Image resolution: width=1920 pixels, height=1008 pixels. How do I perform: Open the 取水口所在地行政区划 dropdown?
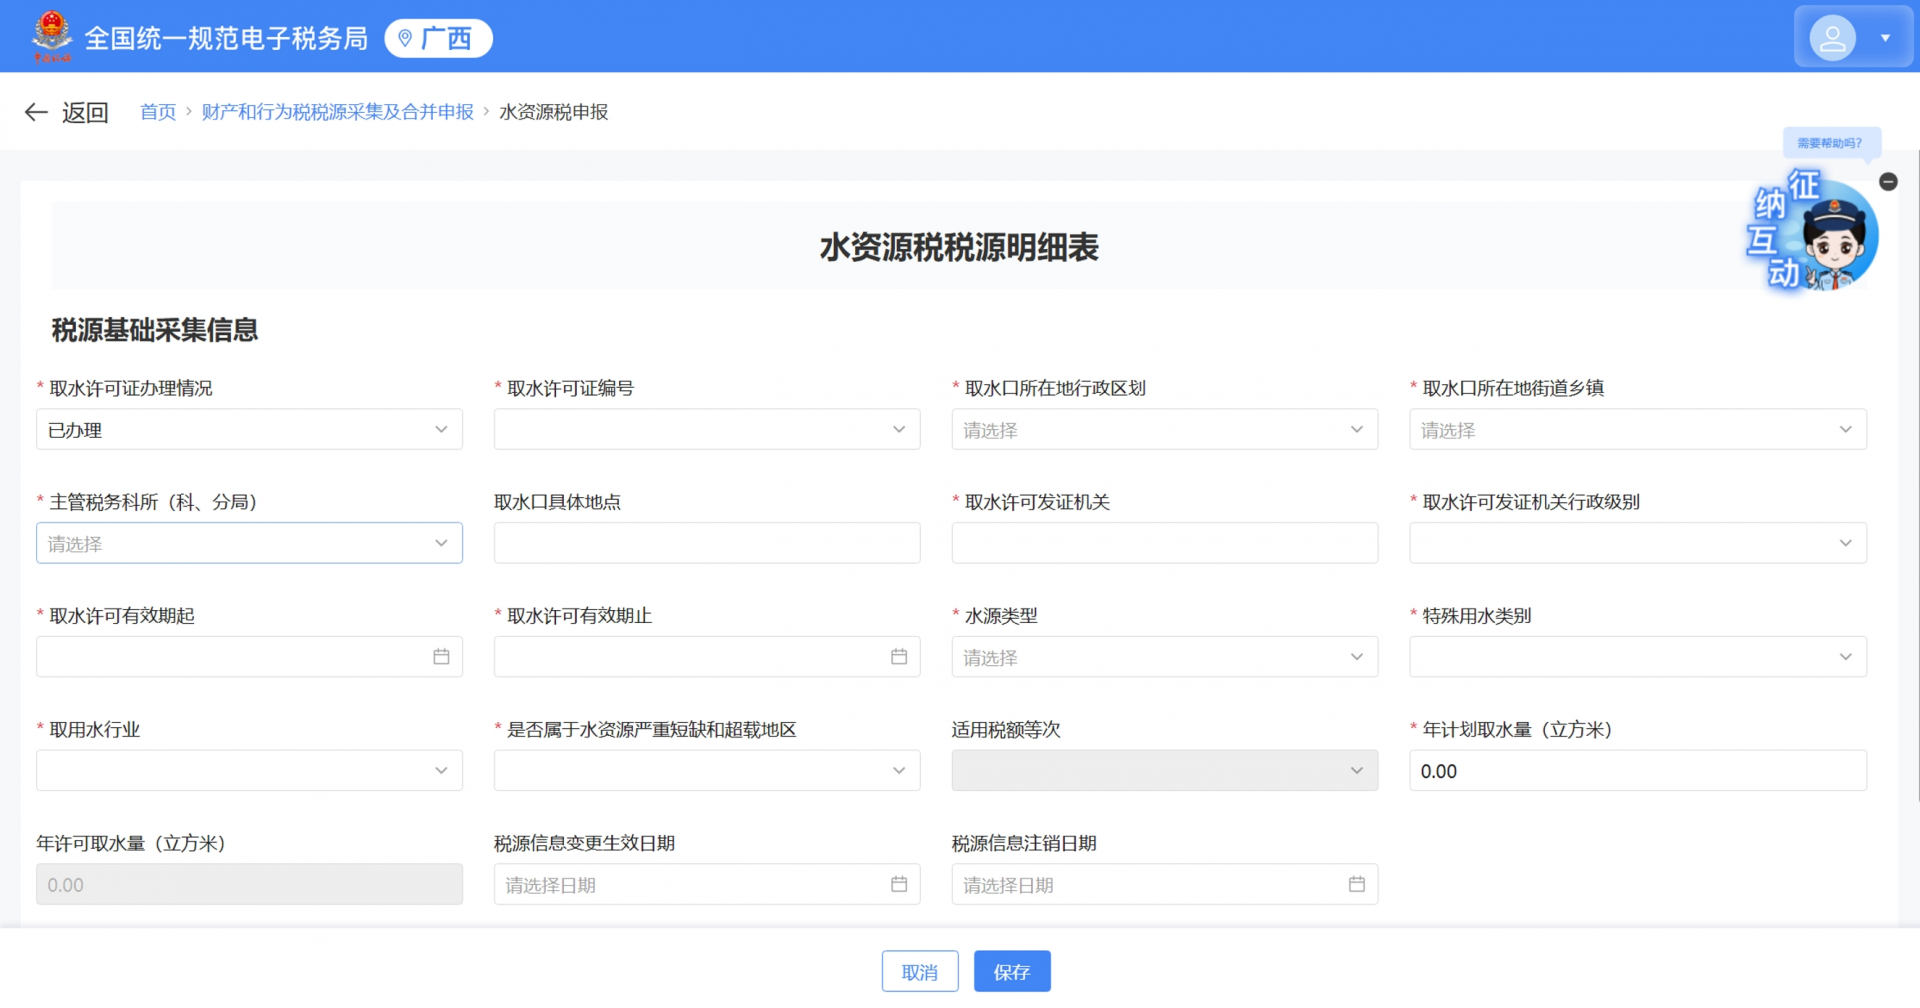coord(1164,430)
